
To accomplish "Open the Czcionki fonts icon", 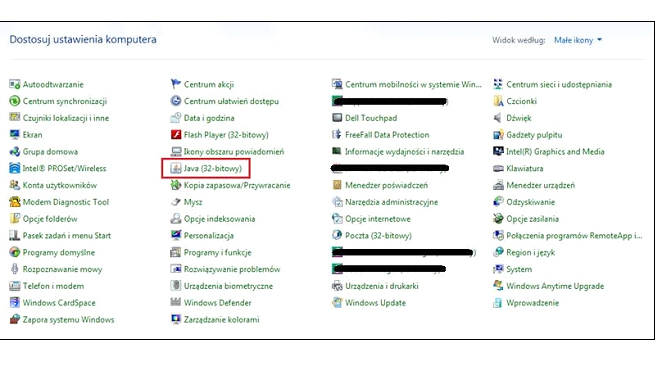I will (498, 101).
